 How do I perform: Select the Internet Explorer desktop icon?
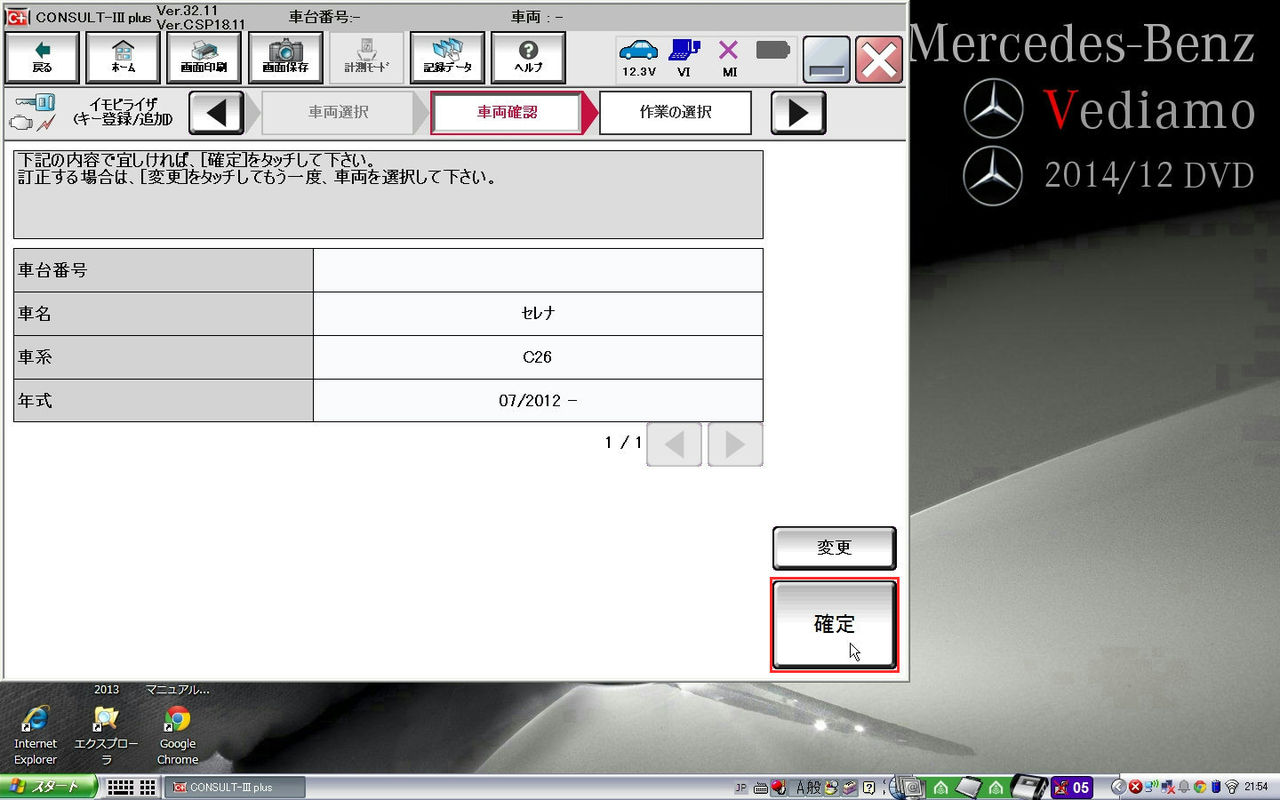click(x=35, y=735)
